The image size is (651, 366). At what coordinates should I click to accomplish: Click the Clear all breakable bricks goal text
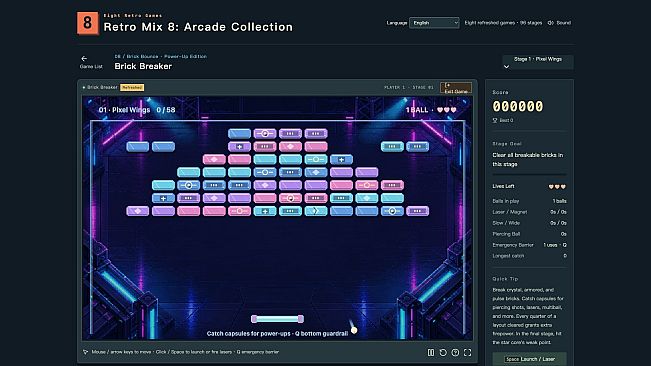(x=528, y=160)
